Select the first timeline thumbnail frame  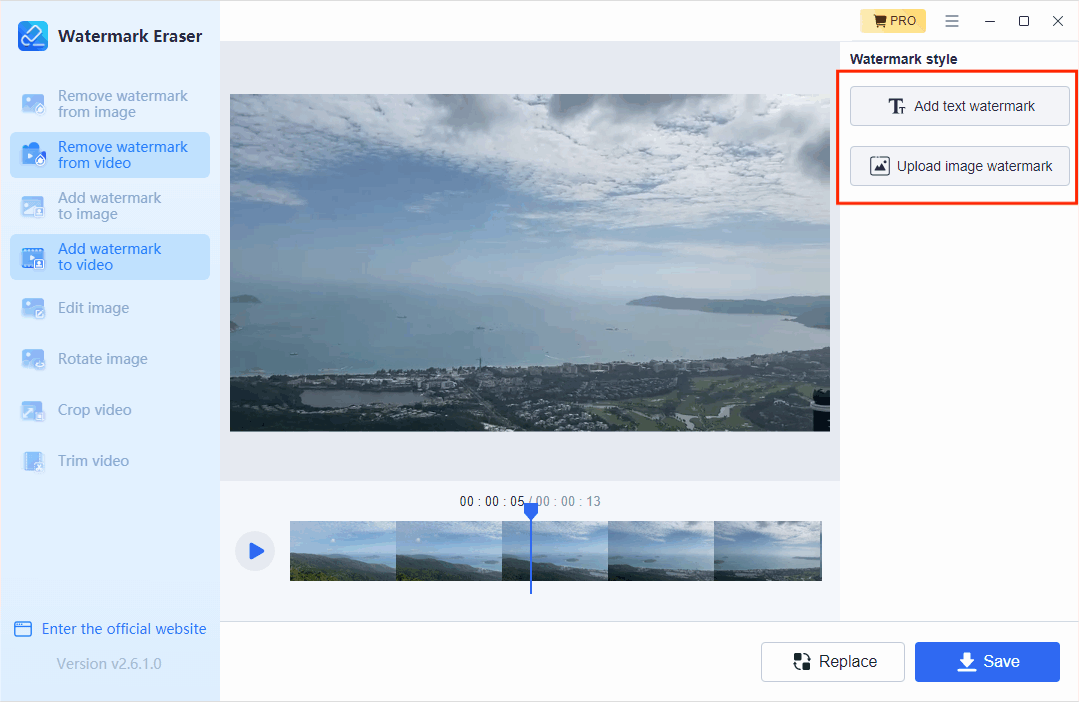point(342,551)
